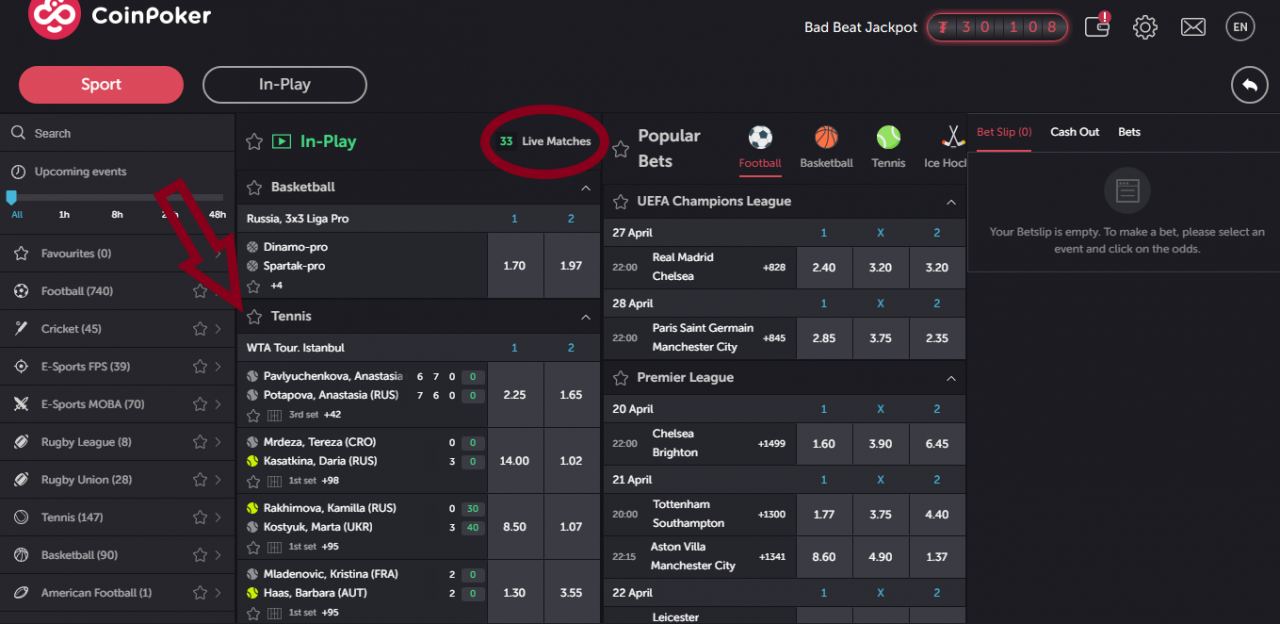
Task: Bet on Dinamo-pro at 1.70
Action: [x=515, y=266]
